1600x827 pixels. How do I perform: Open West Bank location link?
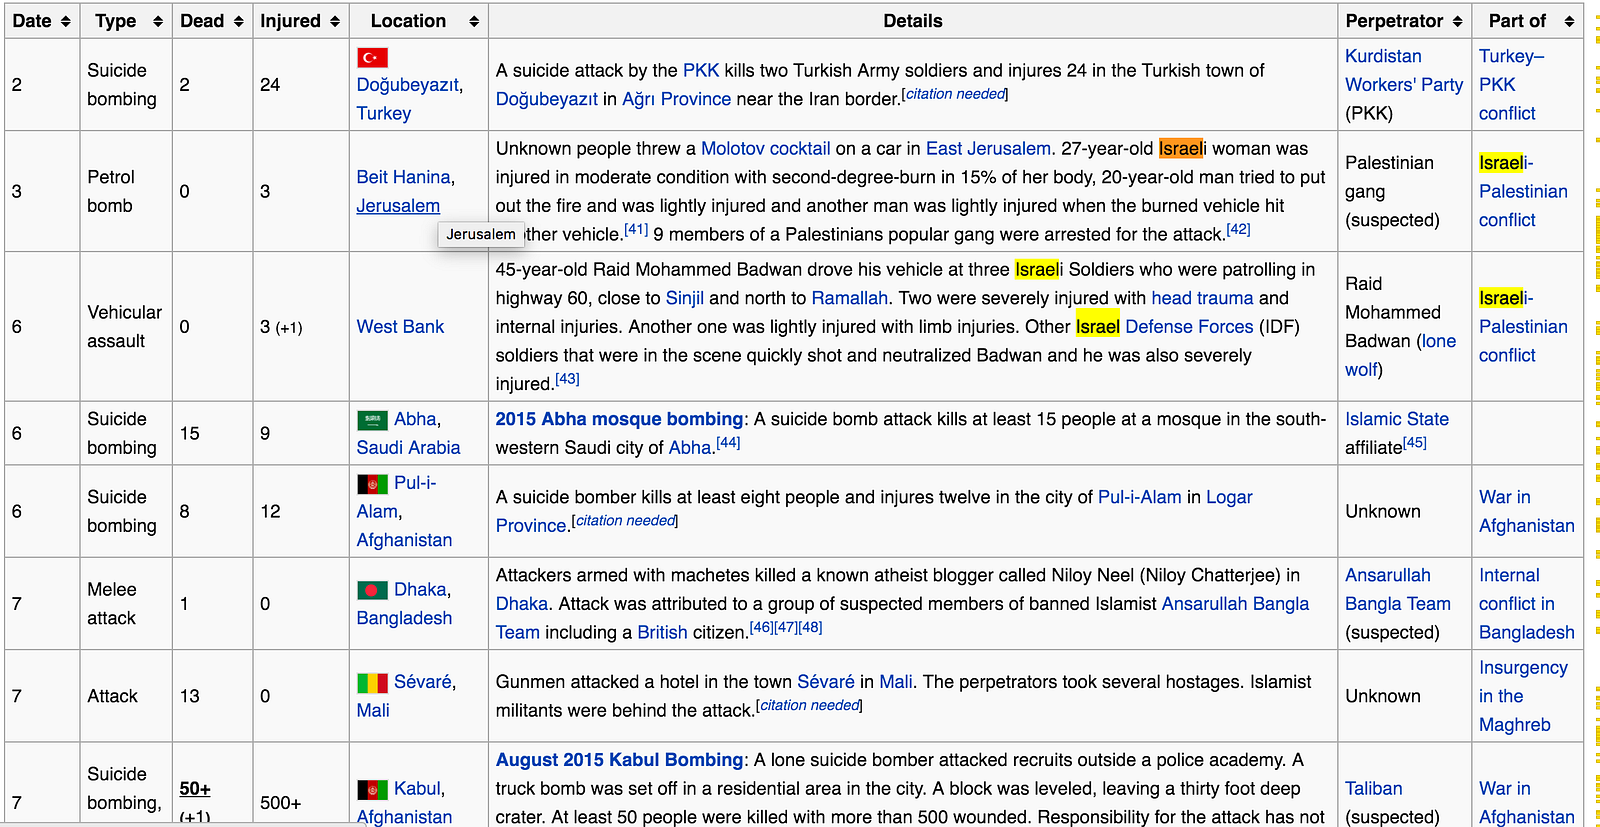click(x=400, y=326)
